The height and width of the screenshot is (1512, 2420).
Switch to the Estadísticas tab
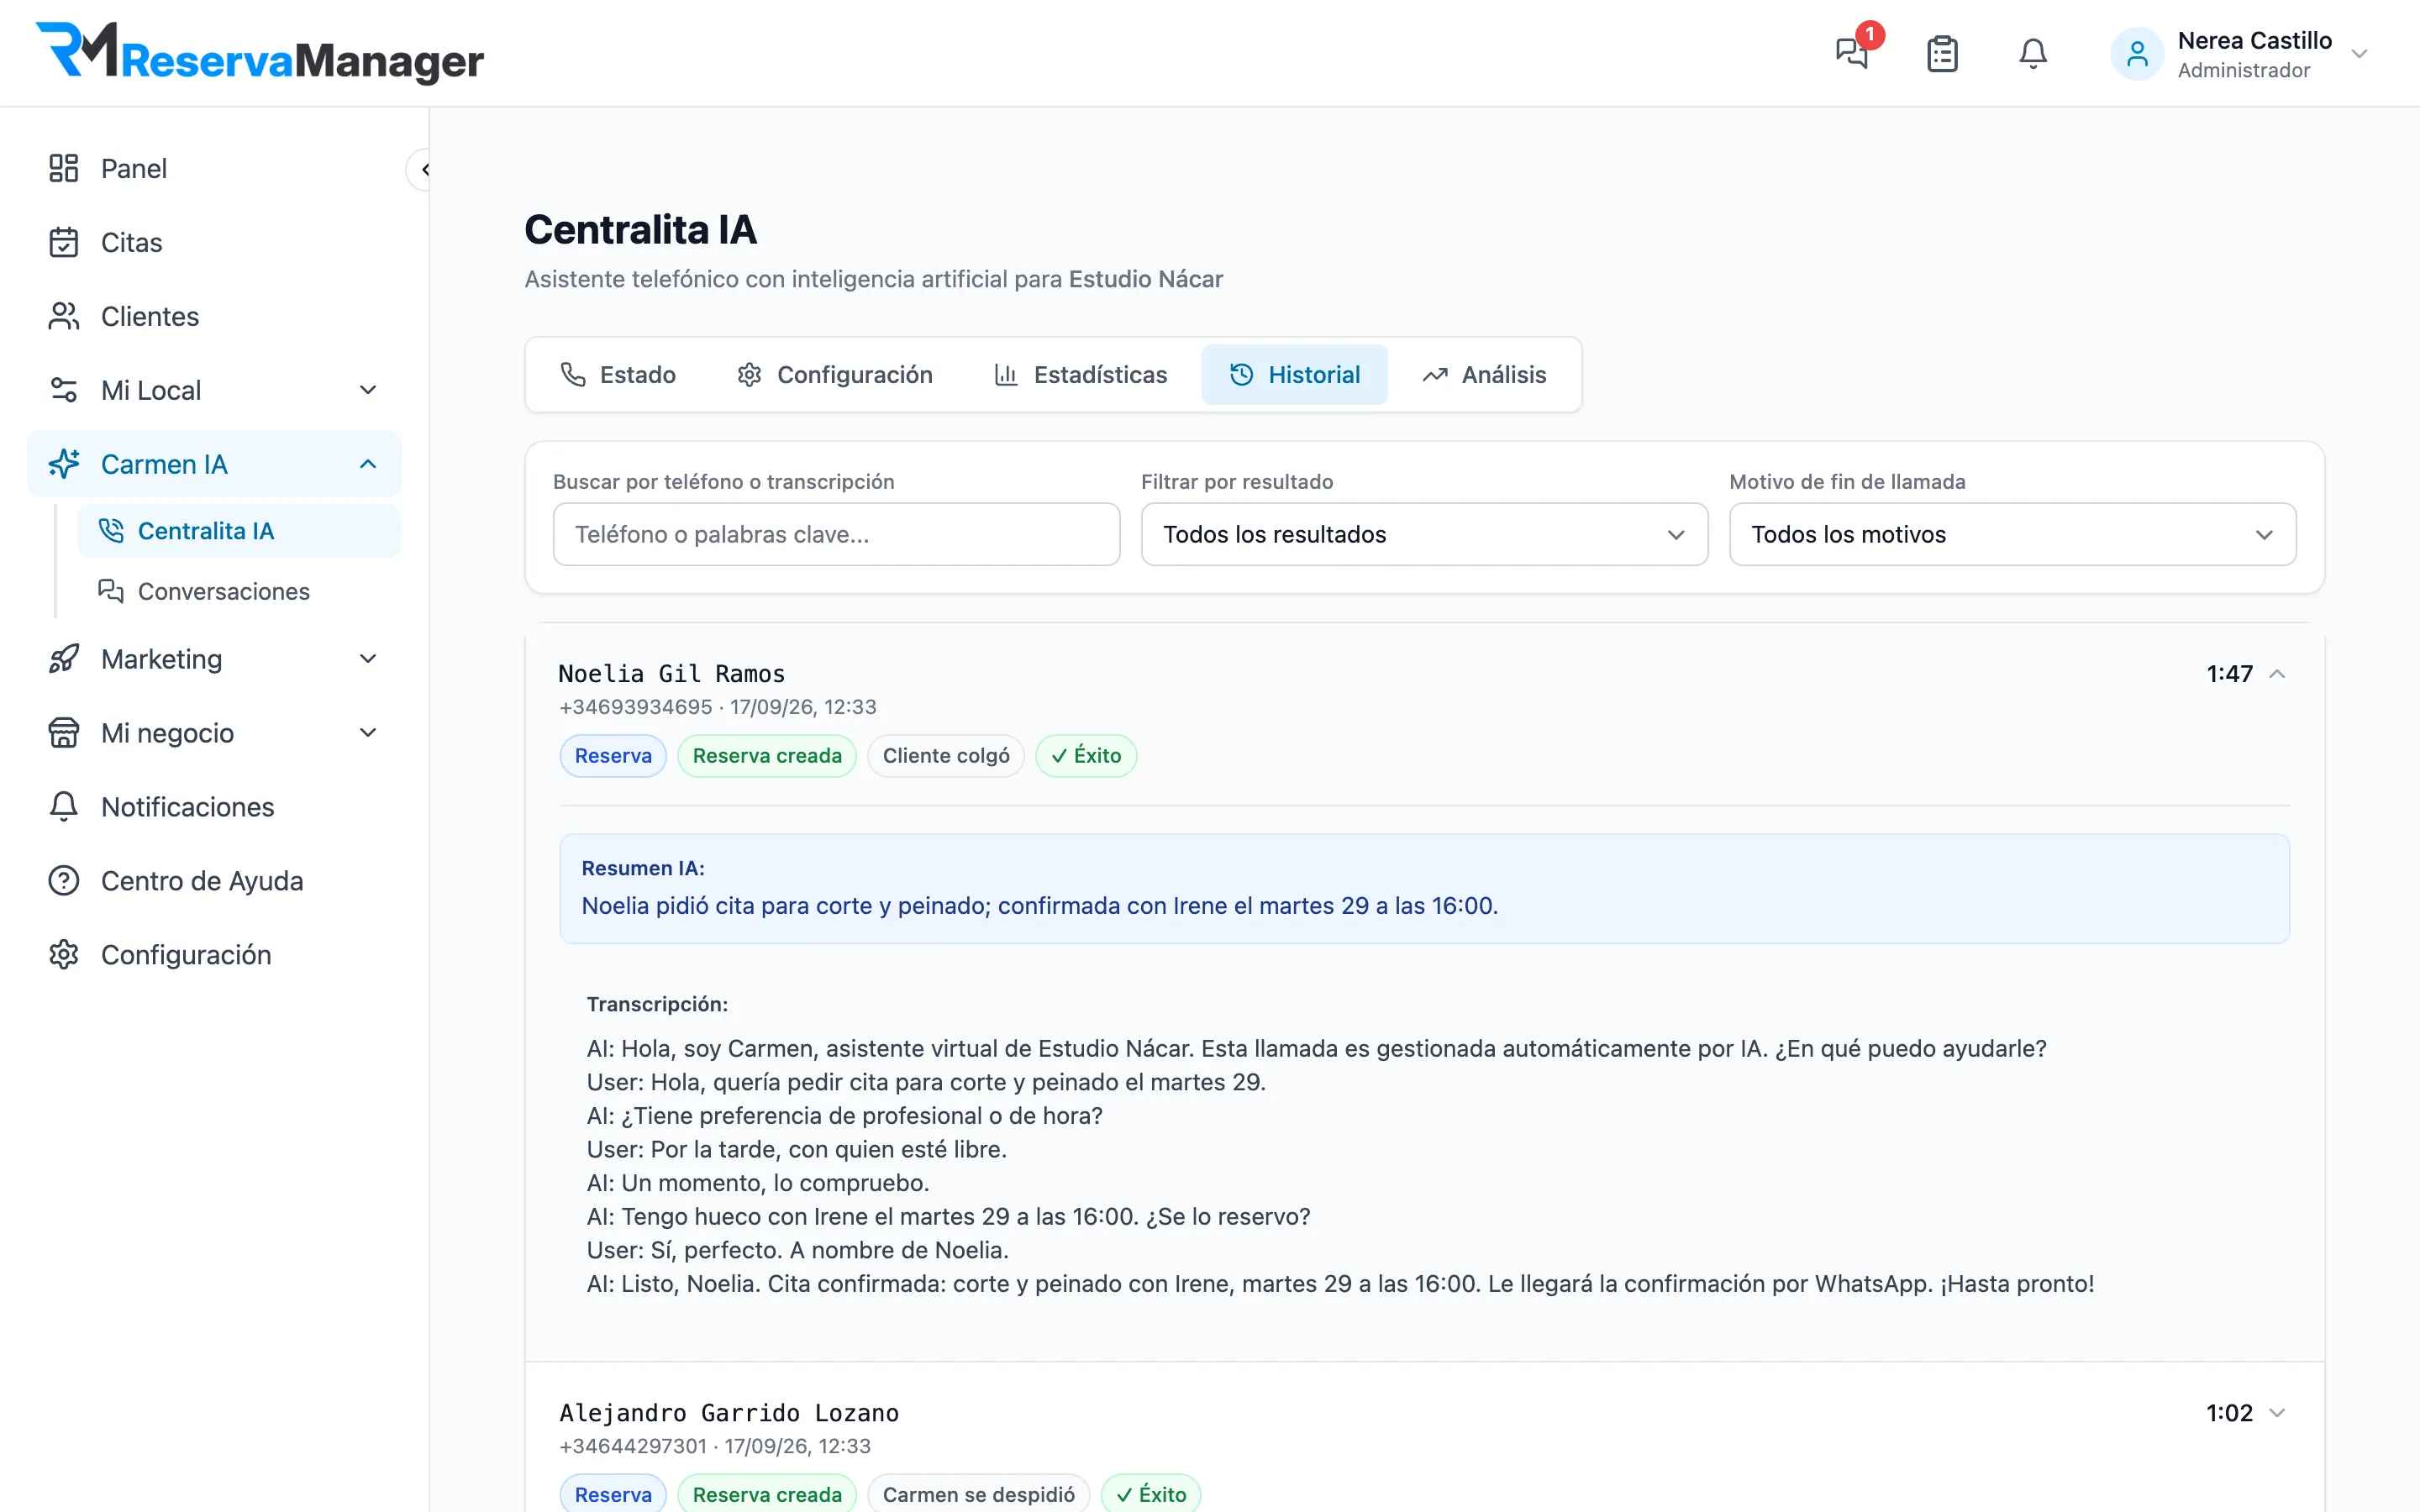[x=1080, y=375]
